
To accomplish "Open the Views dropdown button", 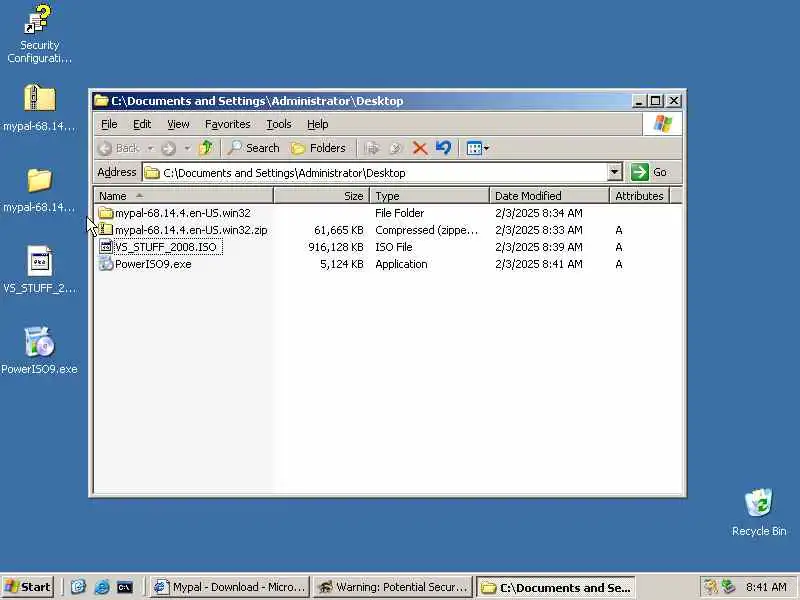I will (x=478, y=148).
